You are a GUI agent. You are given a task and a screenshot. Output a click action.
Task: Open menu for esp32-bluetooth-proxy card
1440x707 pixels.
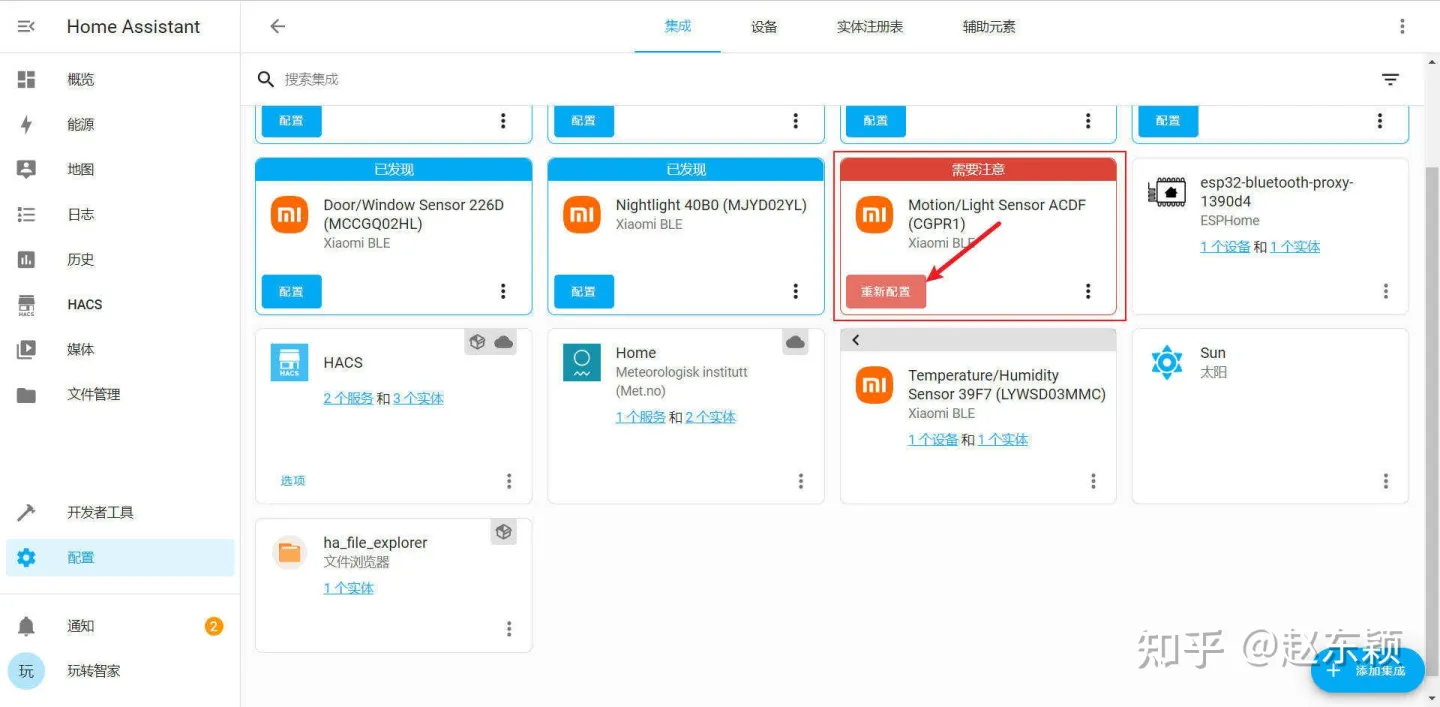point(1386,291)
